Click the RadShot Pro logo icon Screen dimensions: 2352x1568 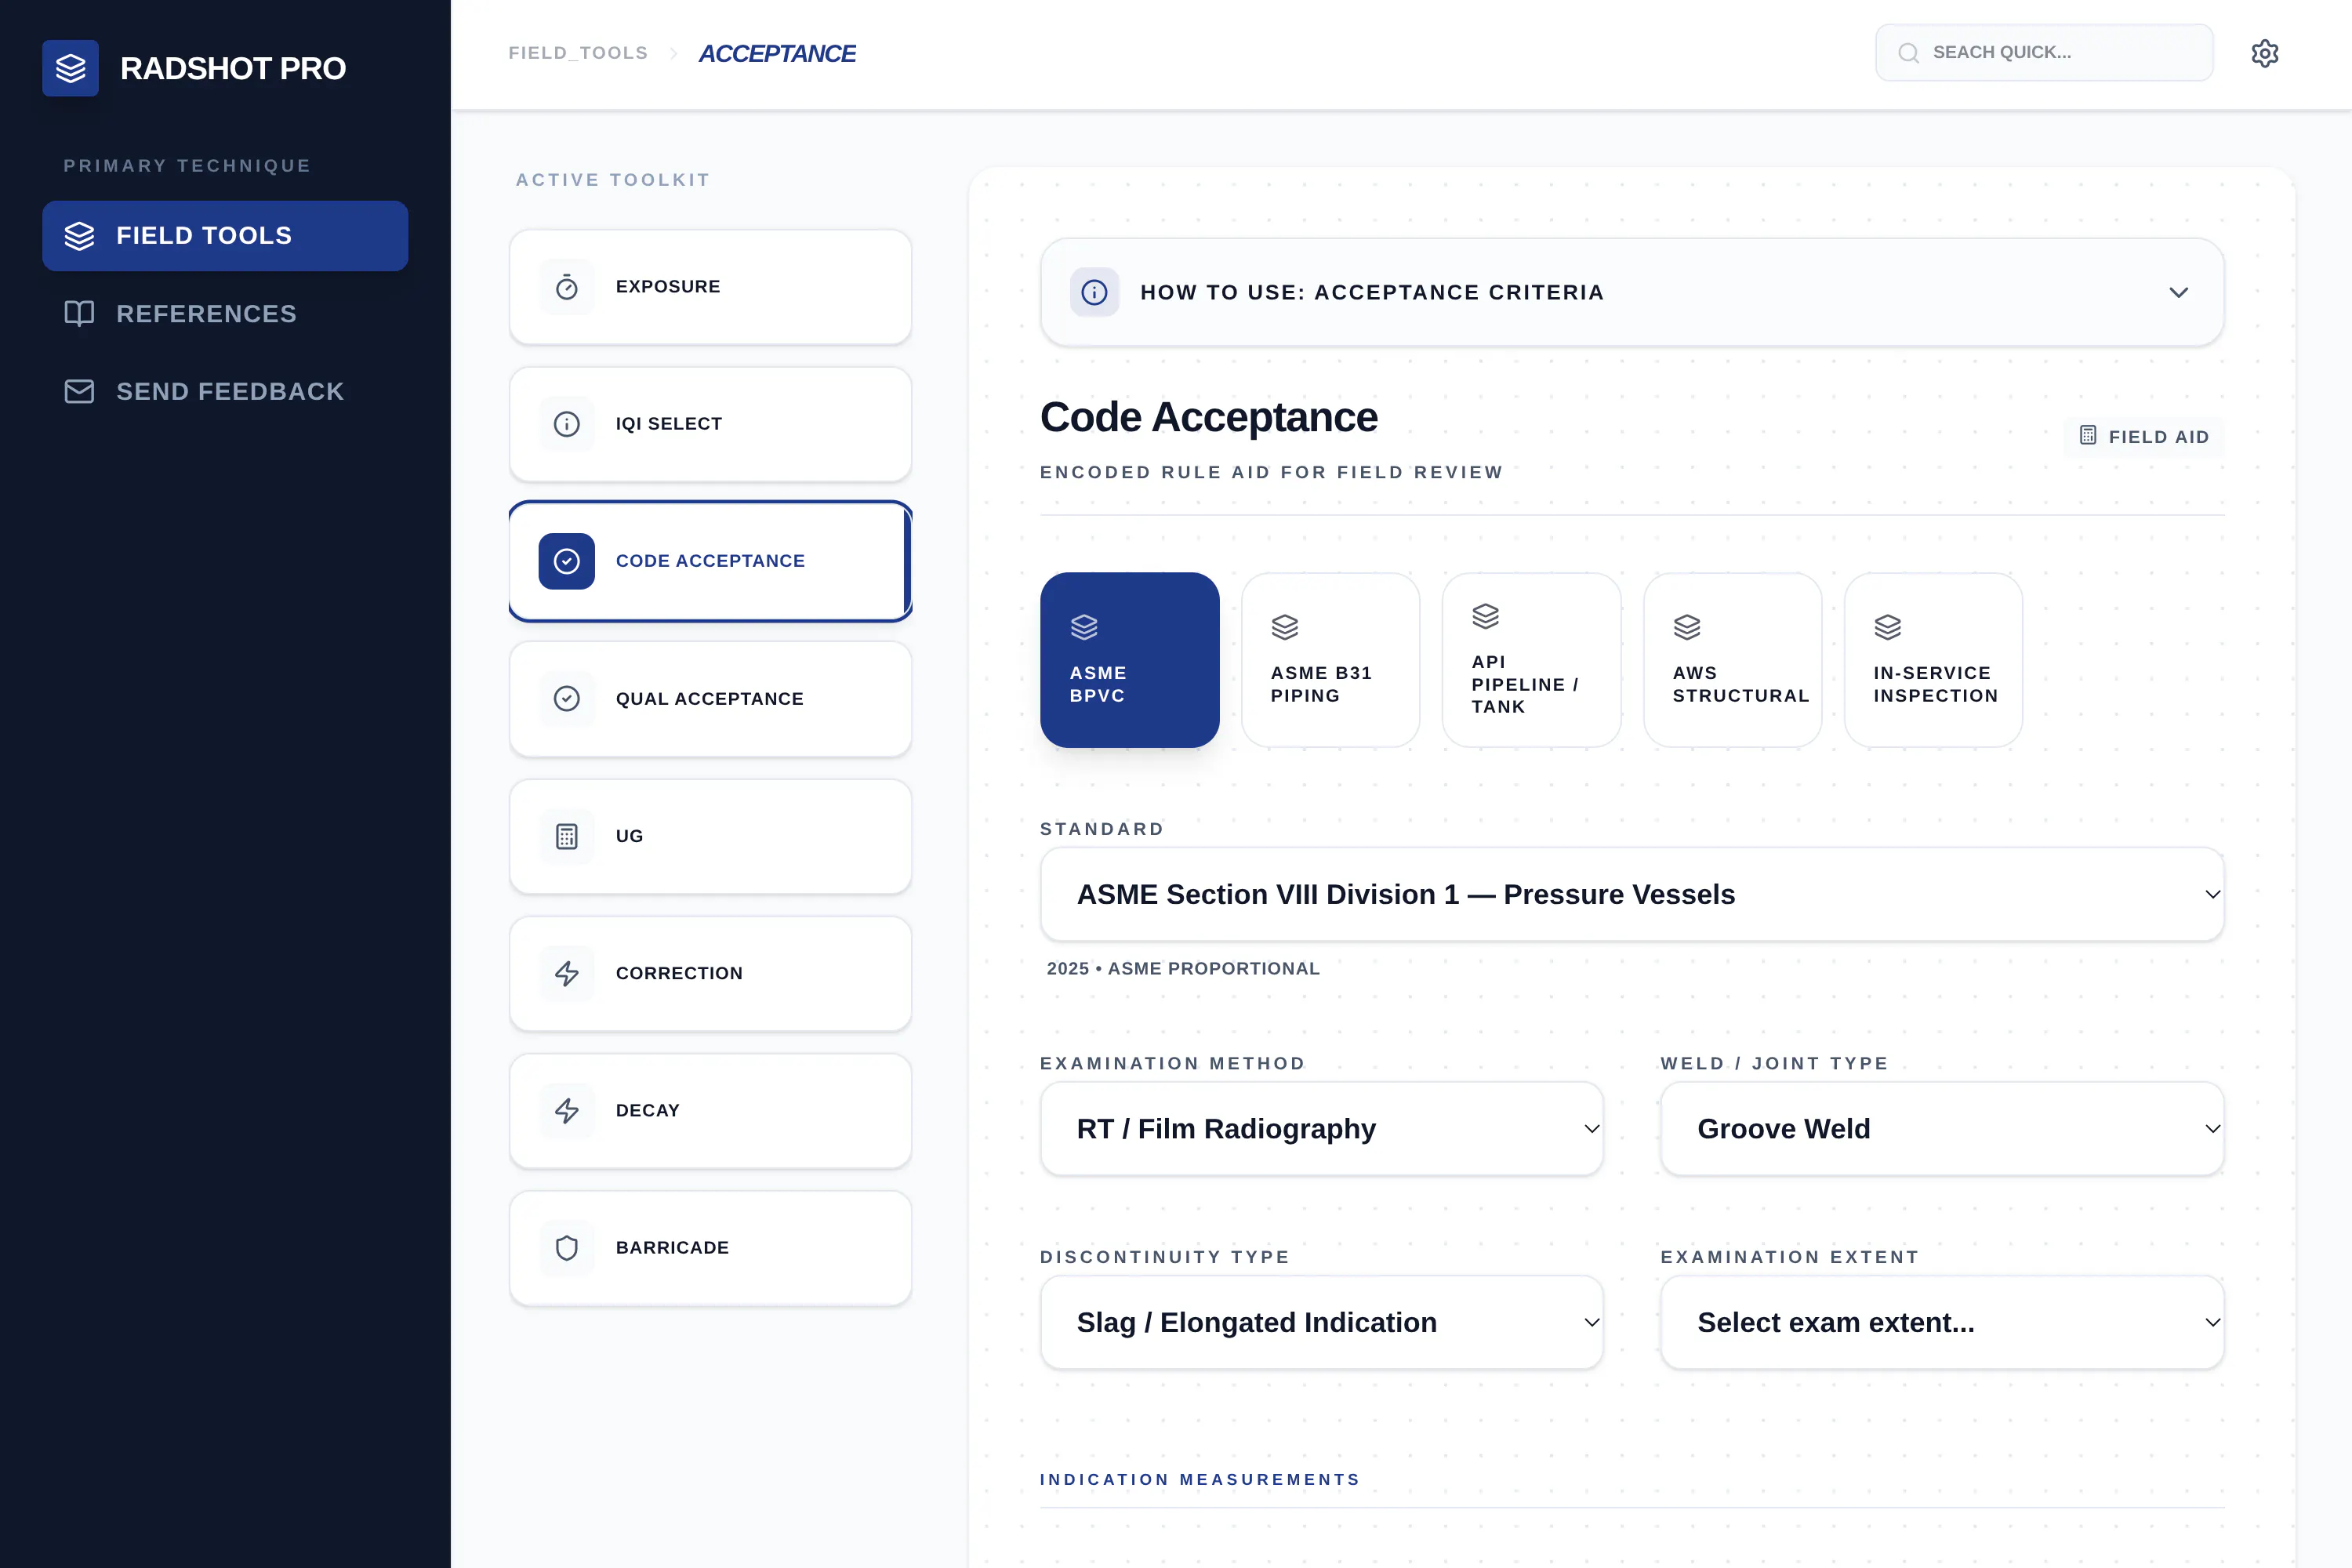70,68
